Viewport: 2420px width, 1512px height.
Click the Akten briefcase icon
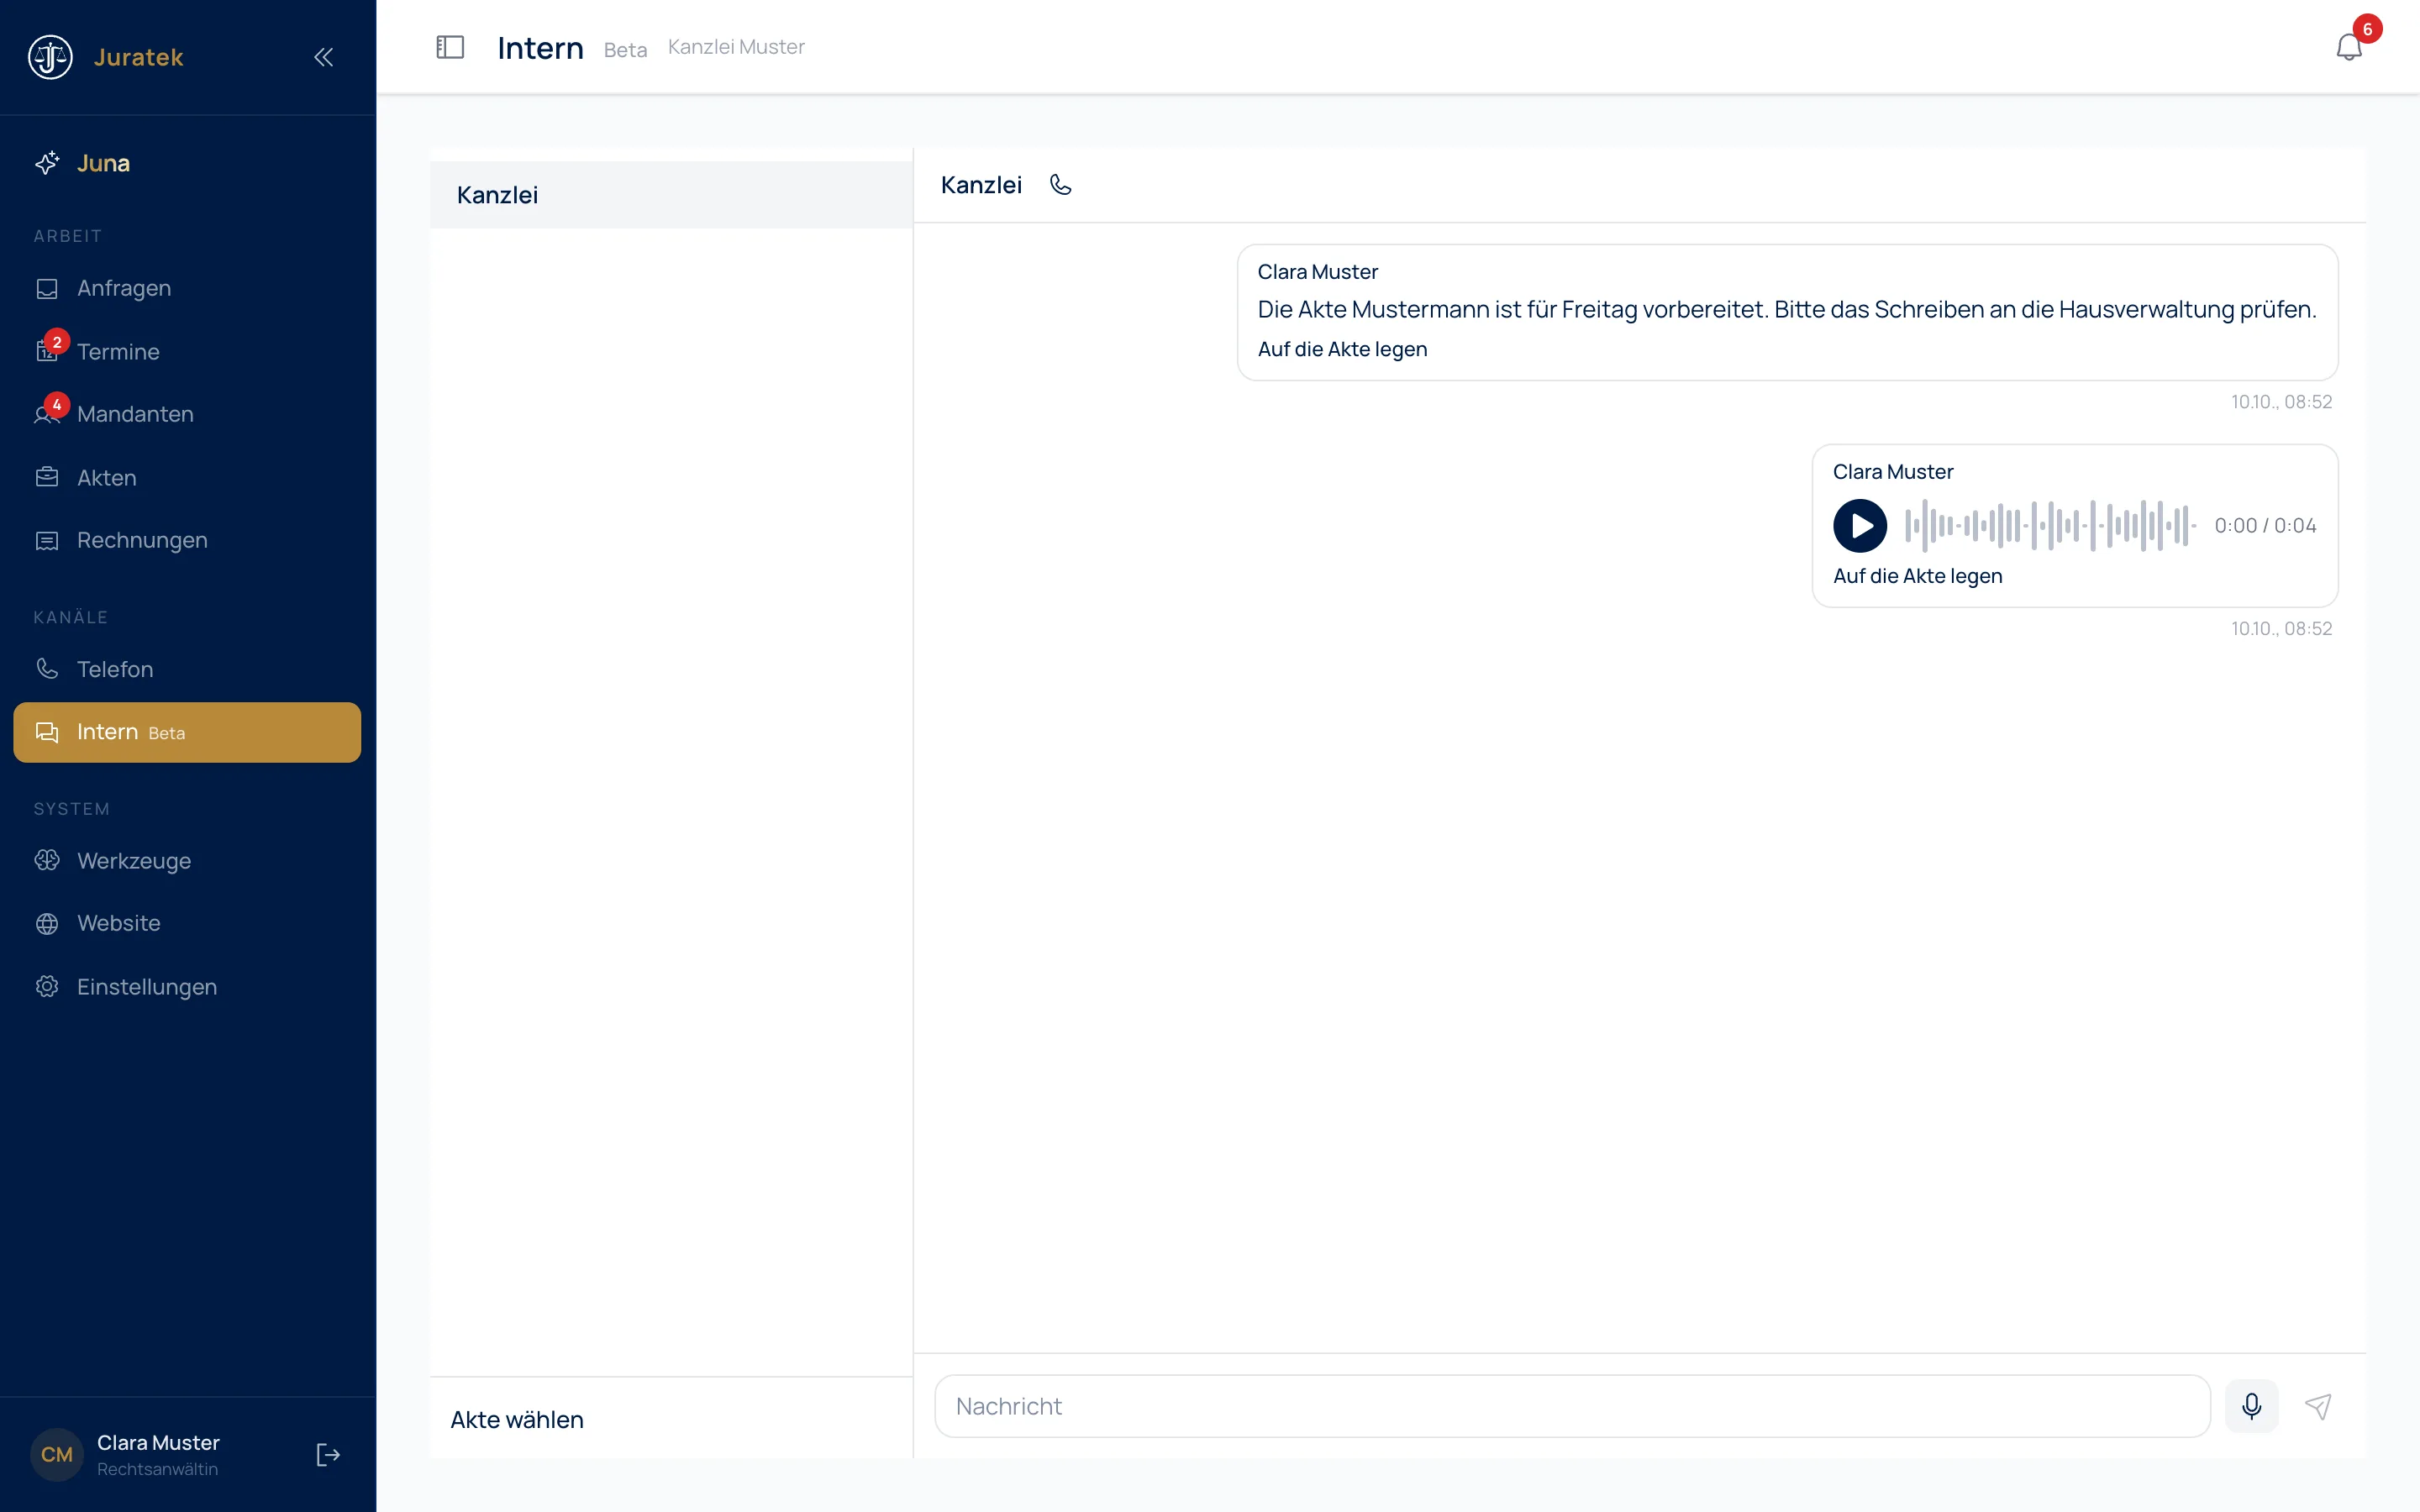click(47, 477)
